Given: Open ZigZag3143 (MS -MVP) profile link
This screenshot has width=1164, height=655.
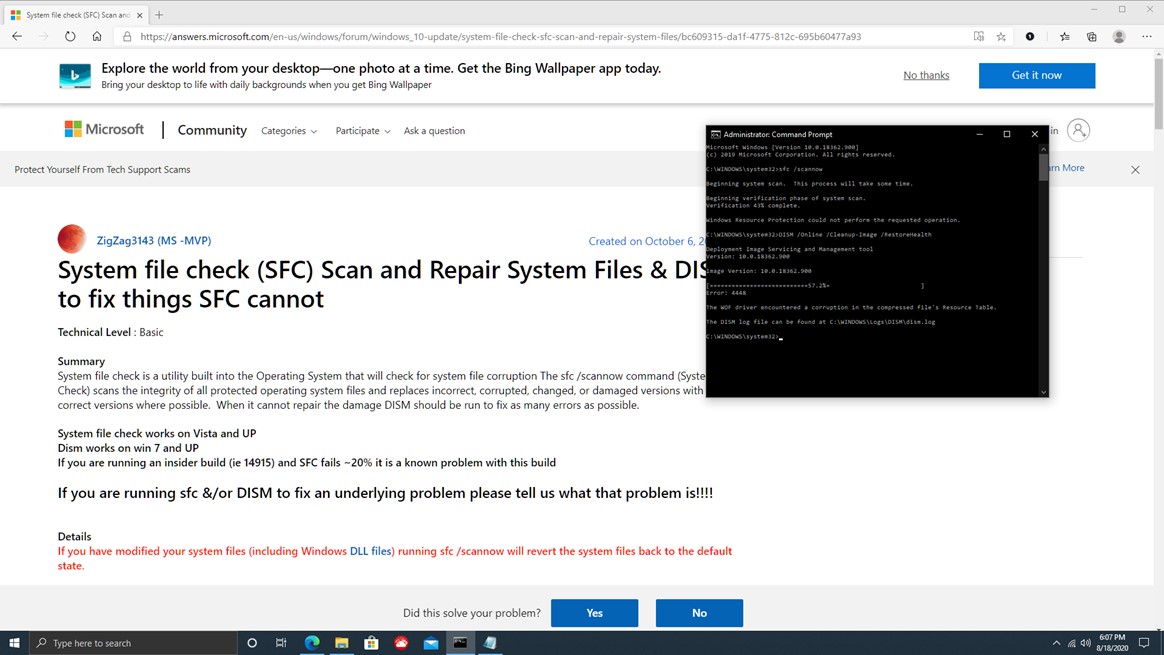Looking at the screenshot, I should [x=154, y=241].
